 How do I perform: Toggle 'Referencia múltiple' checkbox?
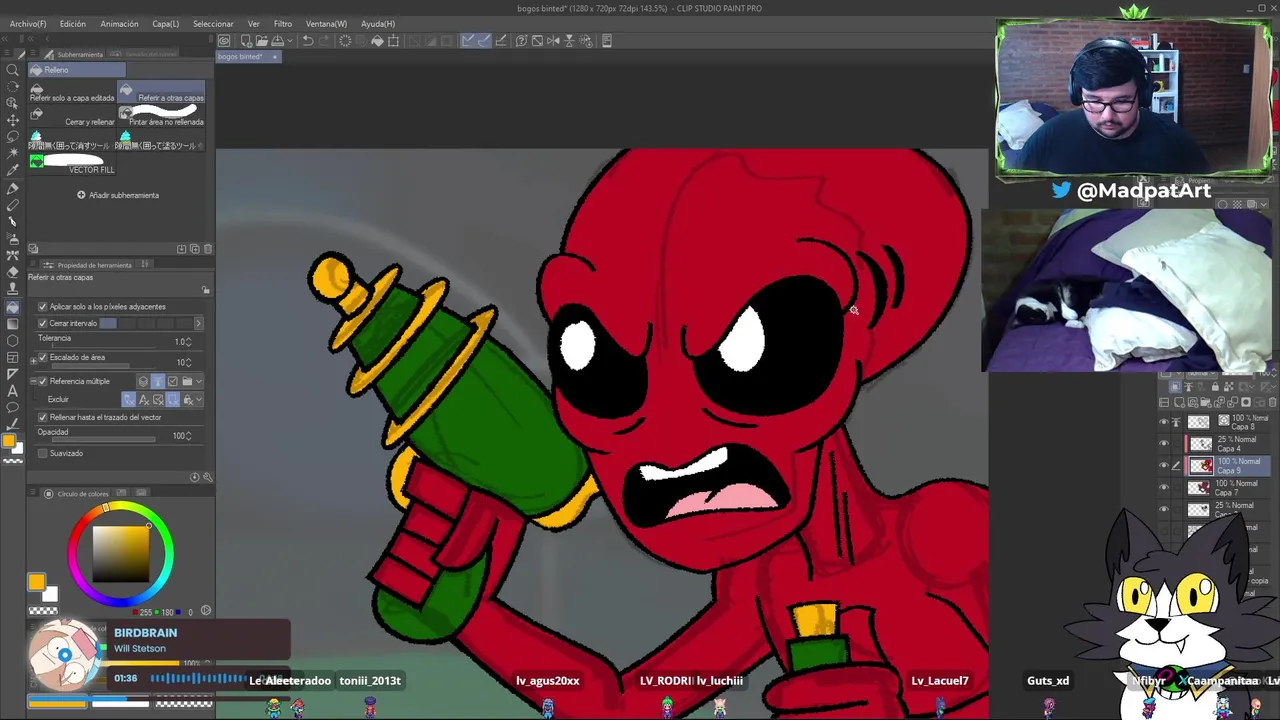pos(42,381)
